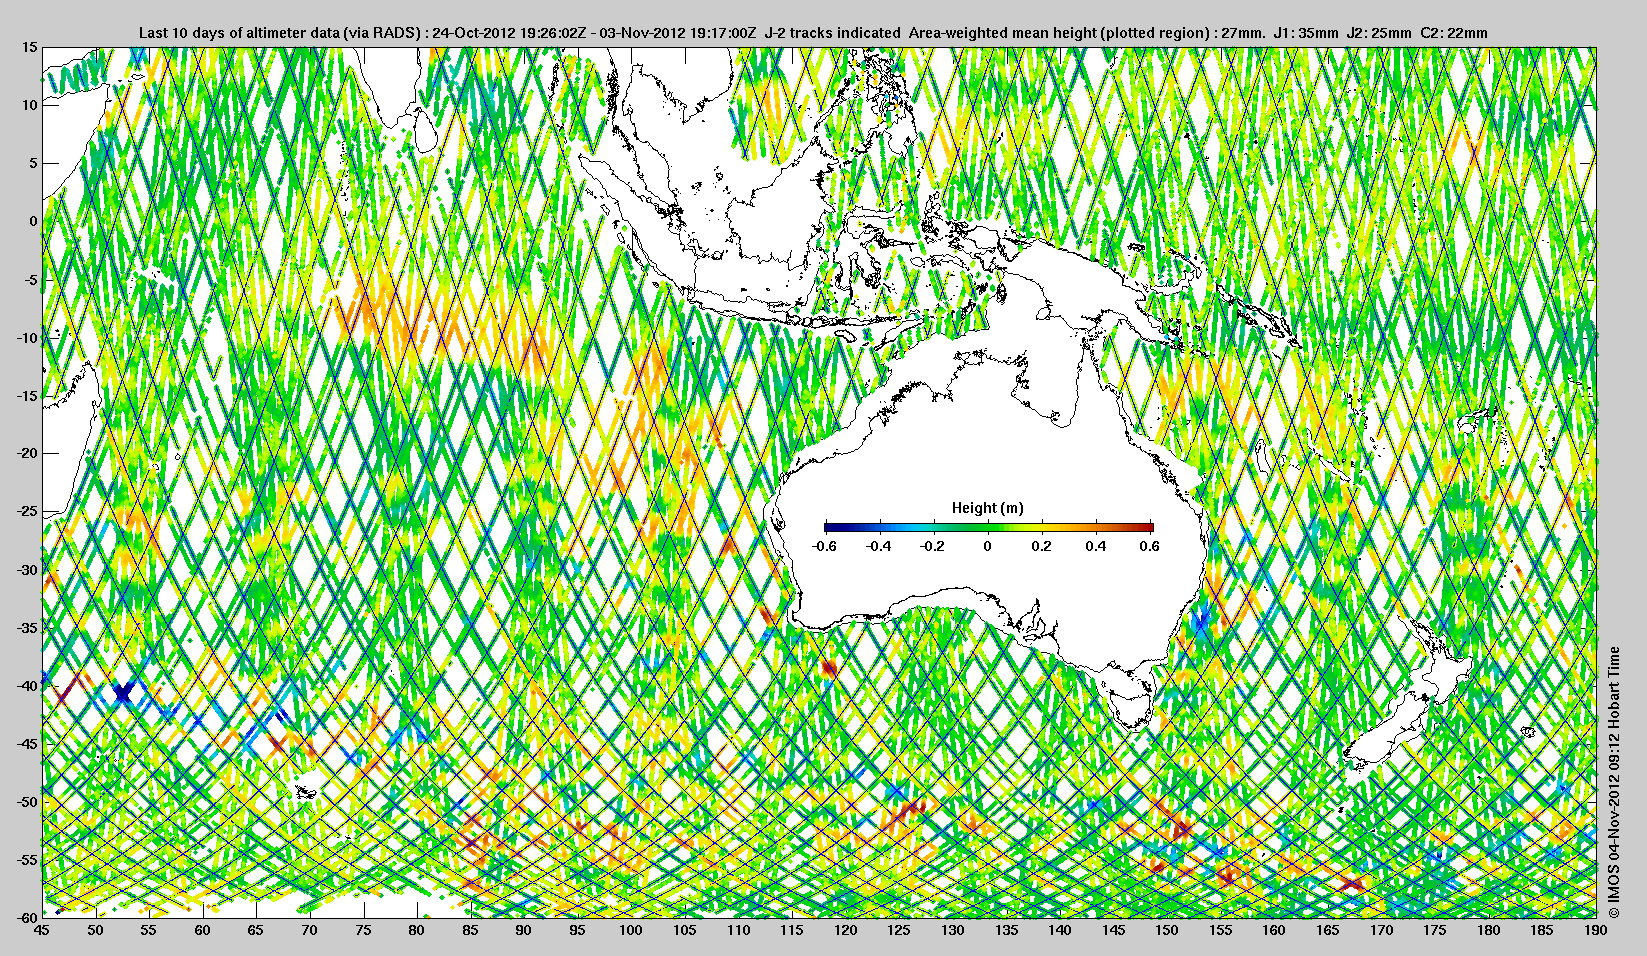Click latitude axis tick label -60
Image resolution: width=1647 pixels, height=956 pixels.
(x=27, y=917)
